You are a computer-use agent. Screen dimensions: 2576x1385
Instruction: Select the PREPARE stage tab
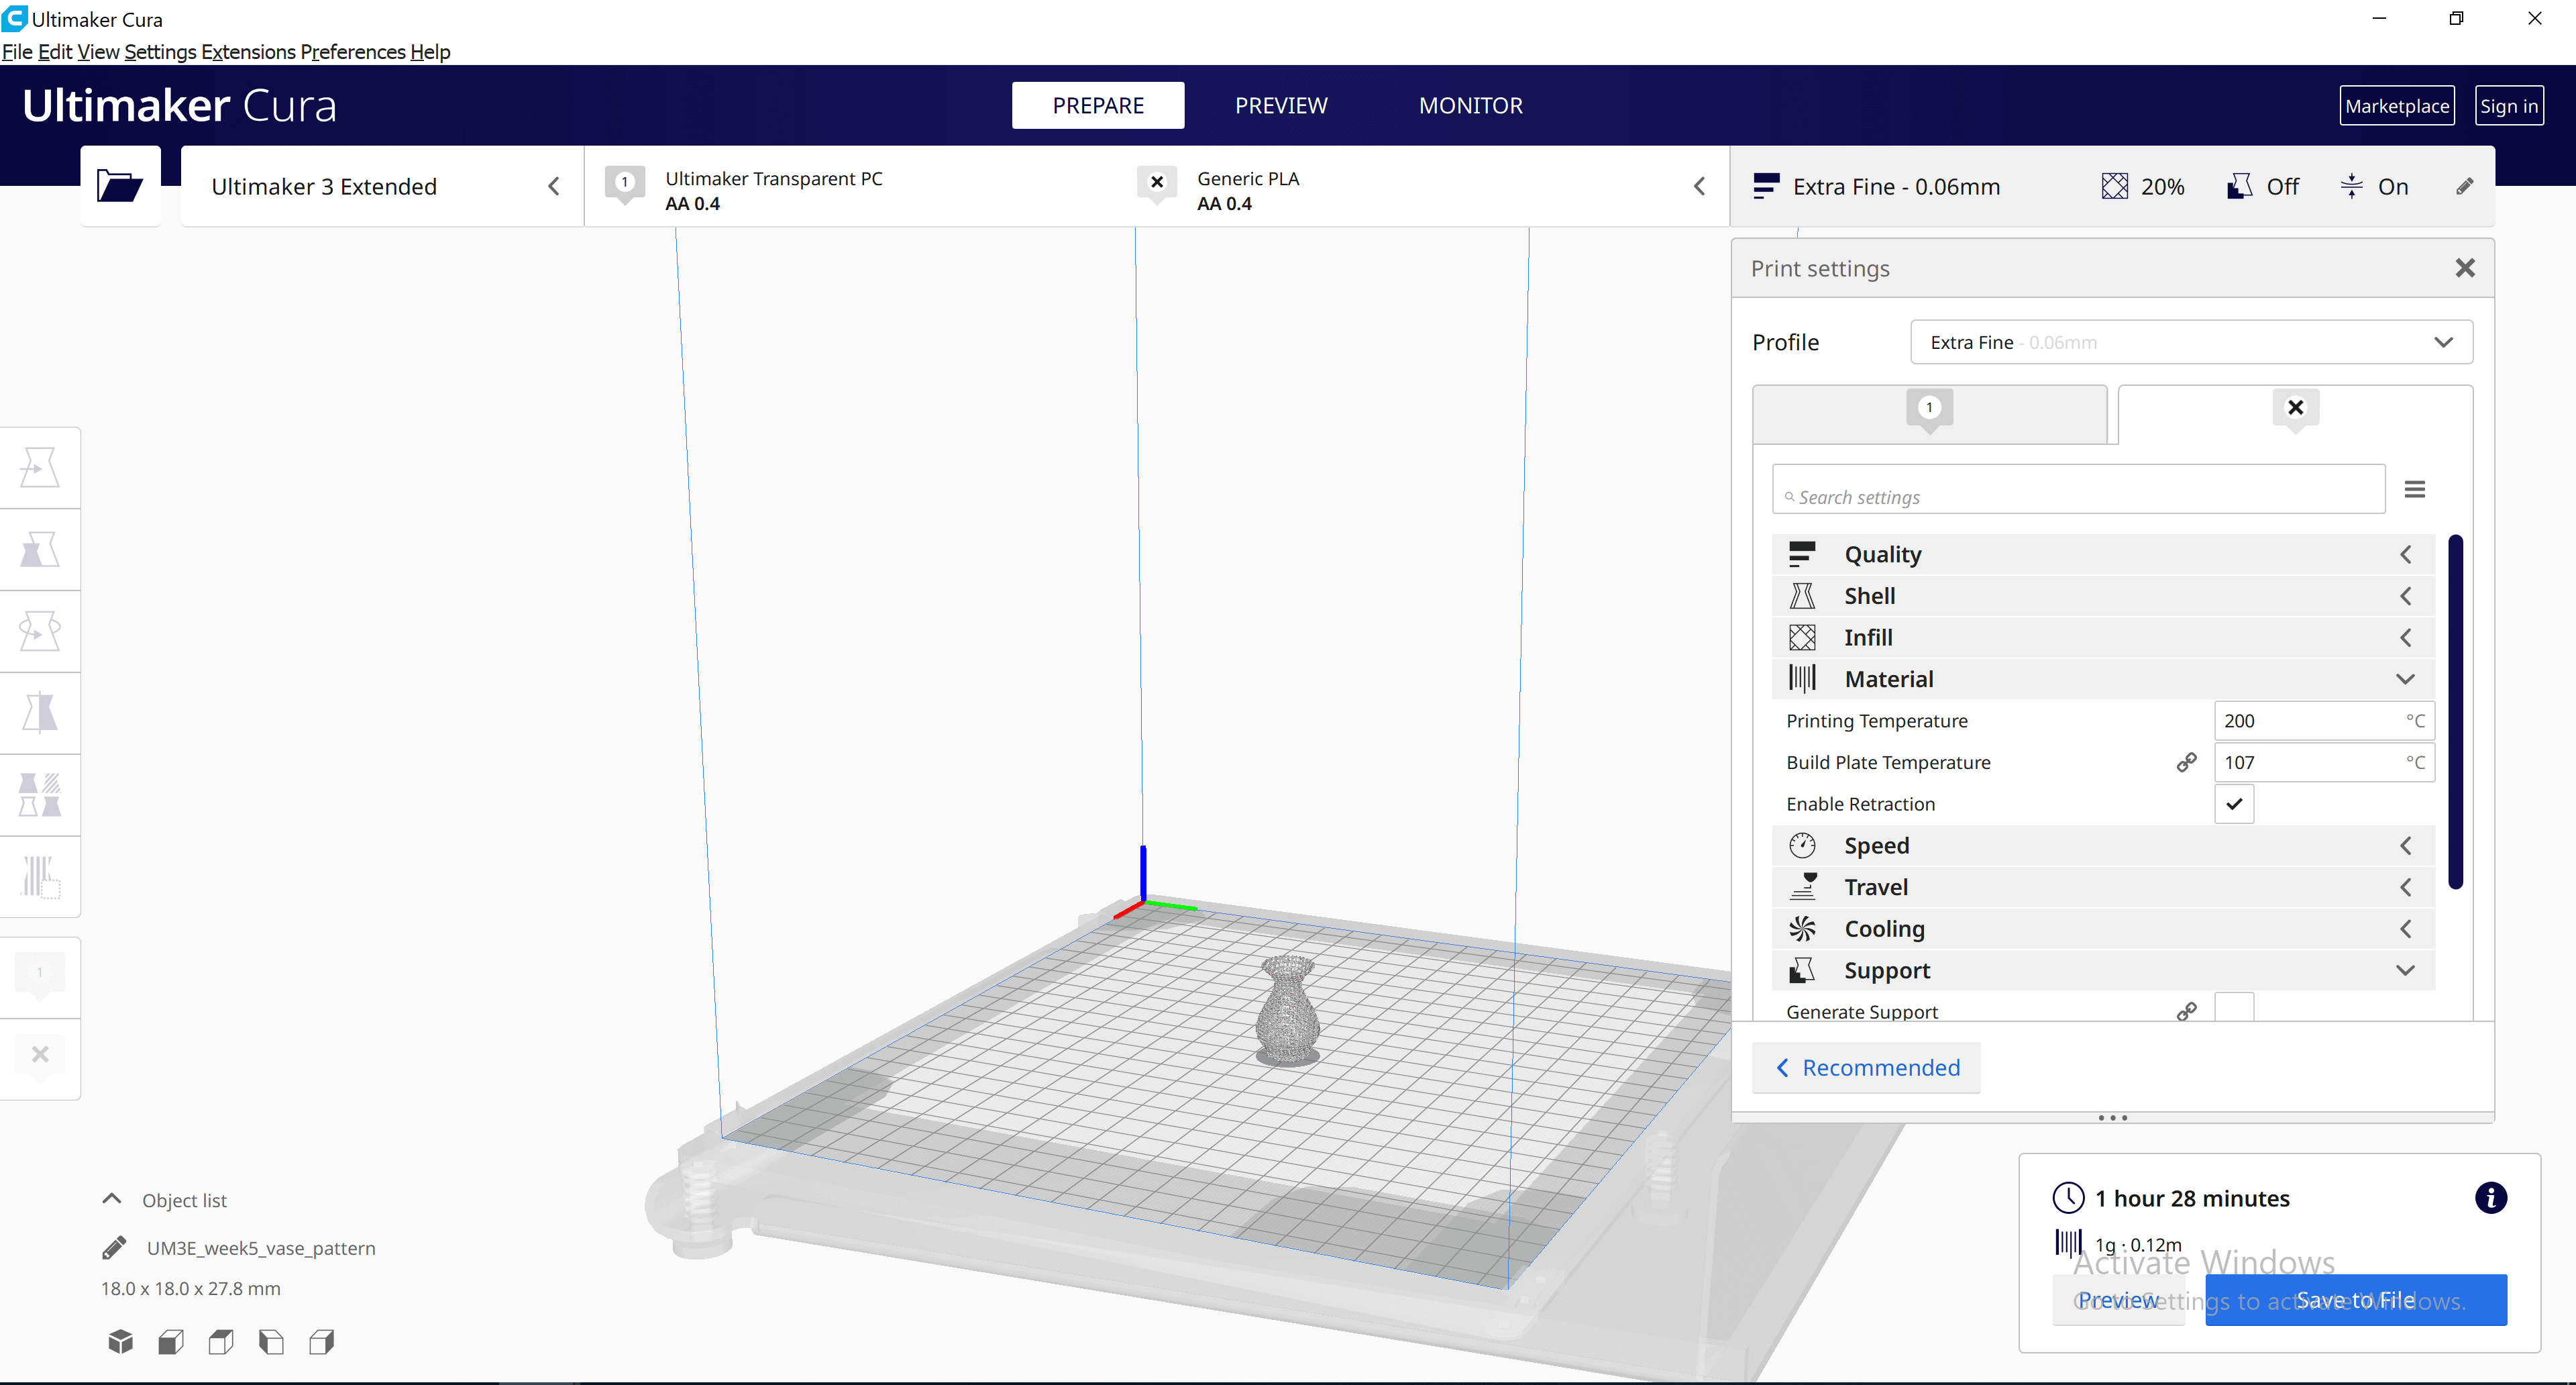[x=1098, y=105]
